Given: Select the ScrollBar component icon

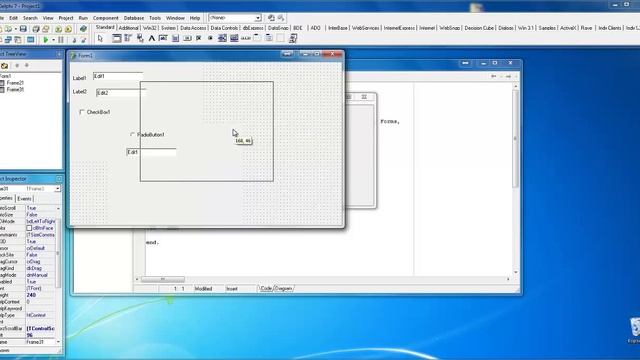Looking at the screenshot, I should click(246, 38).
